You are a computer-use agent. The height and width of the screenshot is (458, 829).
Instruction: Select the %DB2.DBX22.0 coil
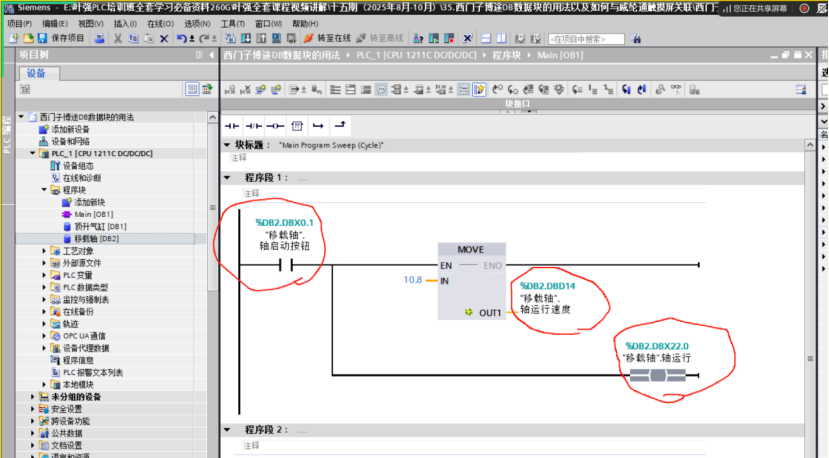(x=658, y=375)
